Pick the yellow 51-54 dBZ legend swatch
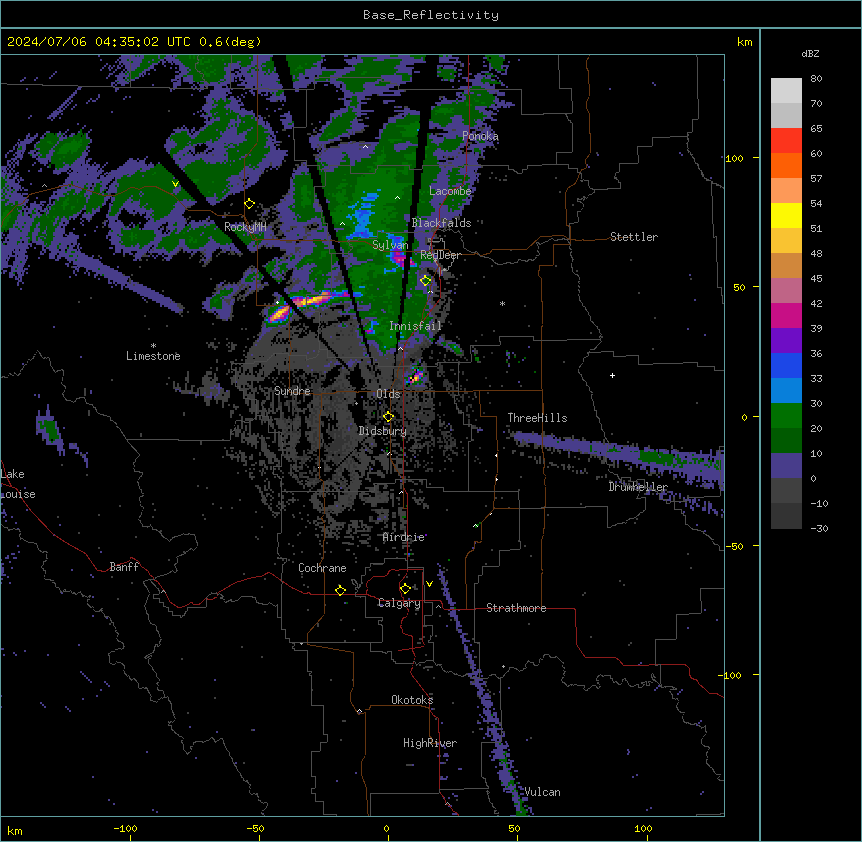The width and height of the screenshot is (862, 842). point(786,215)
